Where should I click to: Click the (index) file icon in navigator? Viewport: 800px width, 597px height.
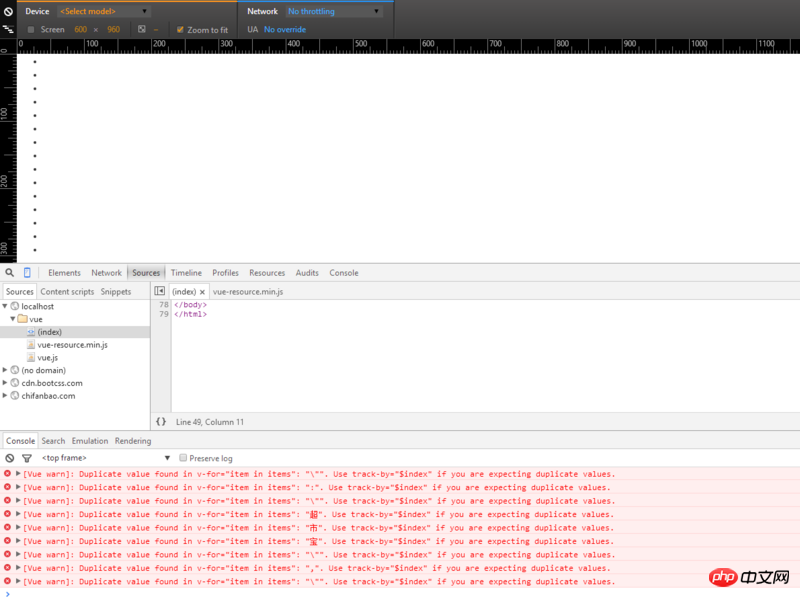[x=31, y=332]
